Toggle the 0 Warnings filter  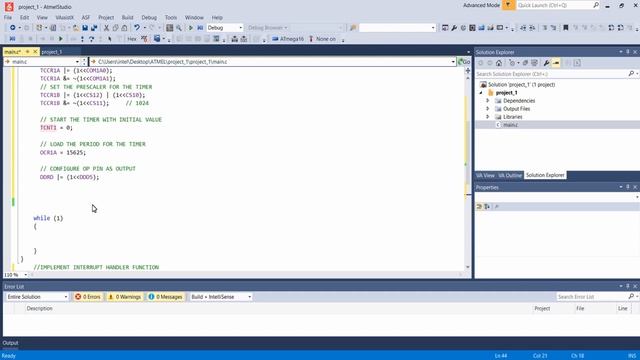pyautogui.click(x=124, y=297)
